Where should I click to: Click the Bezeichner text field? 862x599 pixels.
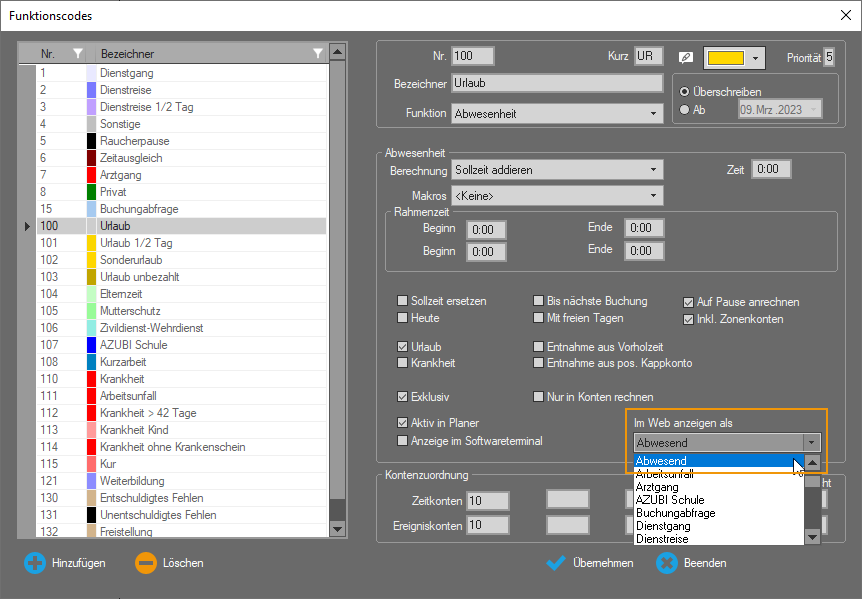[x=556, y=84]
